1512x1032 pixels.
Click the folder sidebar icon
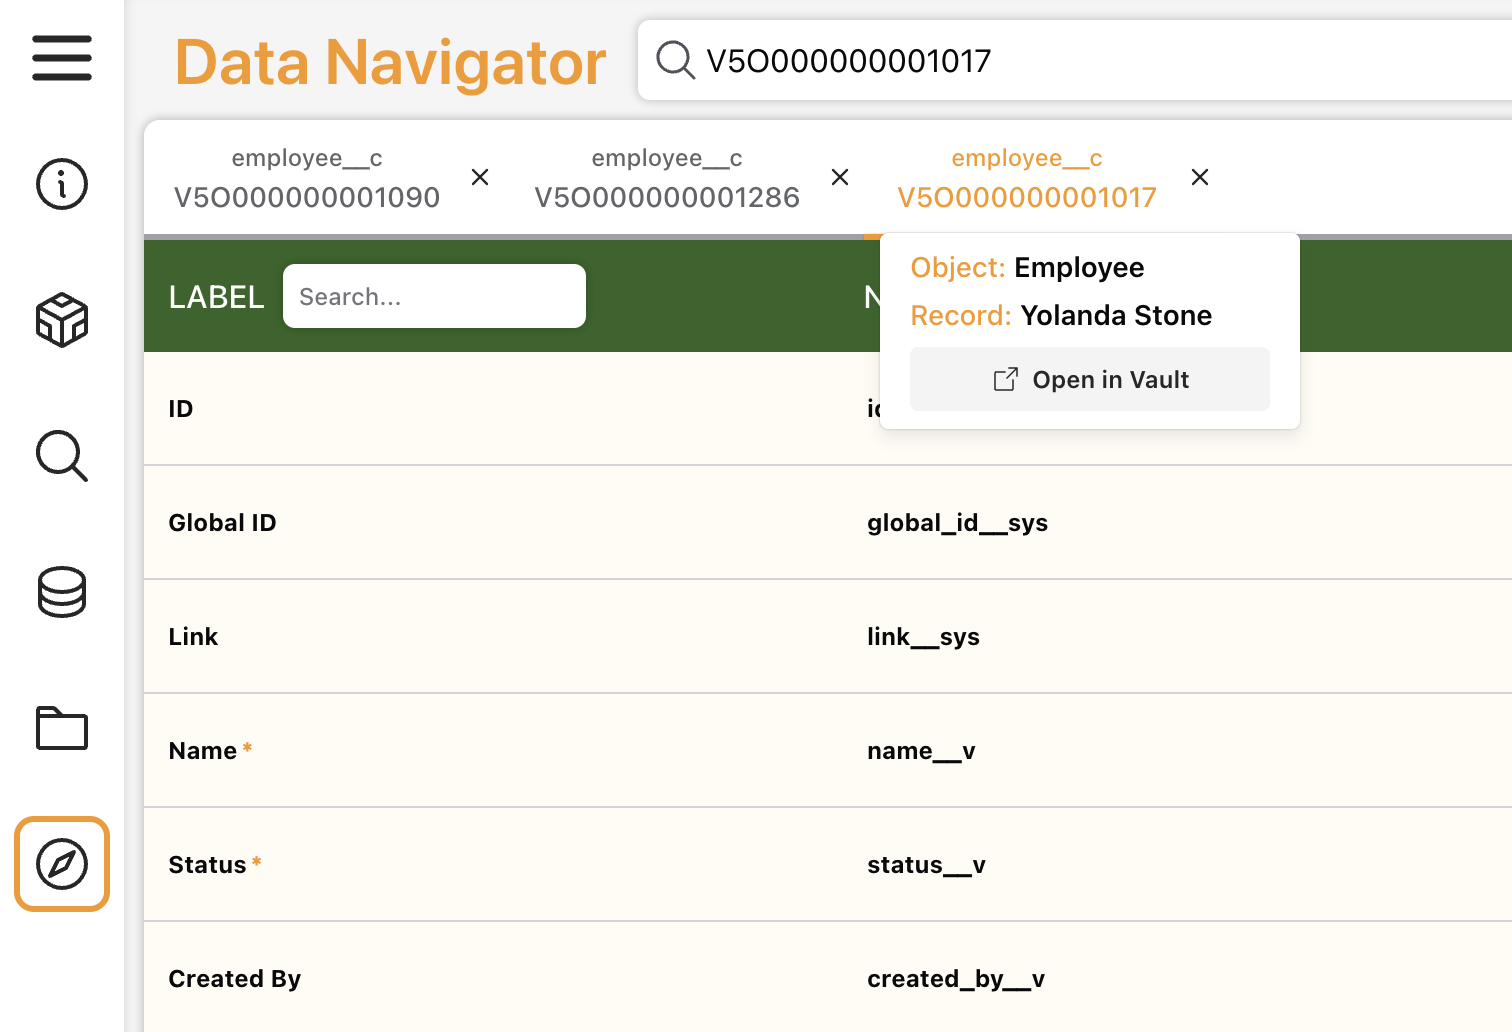point(62,728)
